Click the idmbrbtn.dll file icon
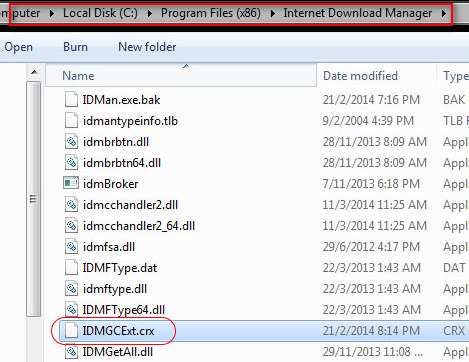Screen dimensions: 469x362 (x=71, y=141)
